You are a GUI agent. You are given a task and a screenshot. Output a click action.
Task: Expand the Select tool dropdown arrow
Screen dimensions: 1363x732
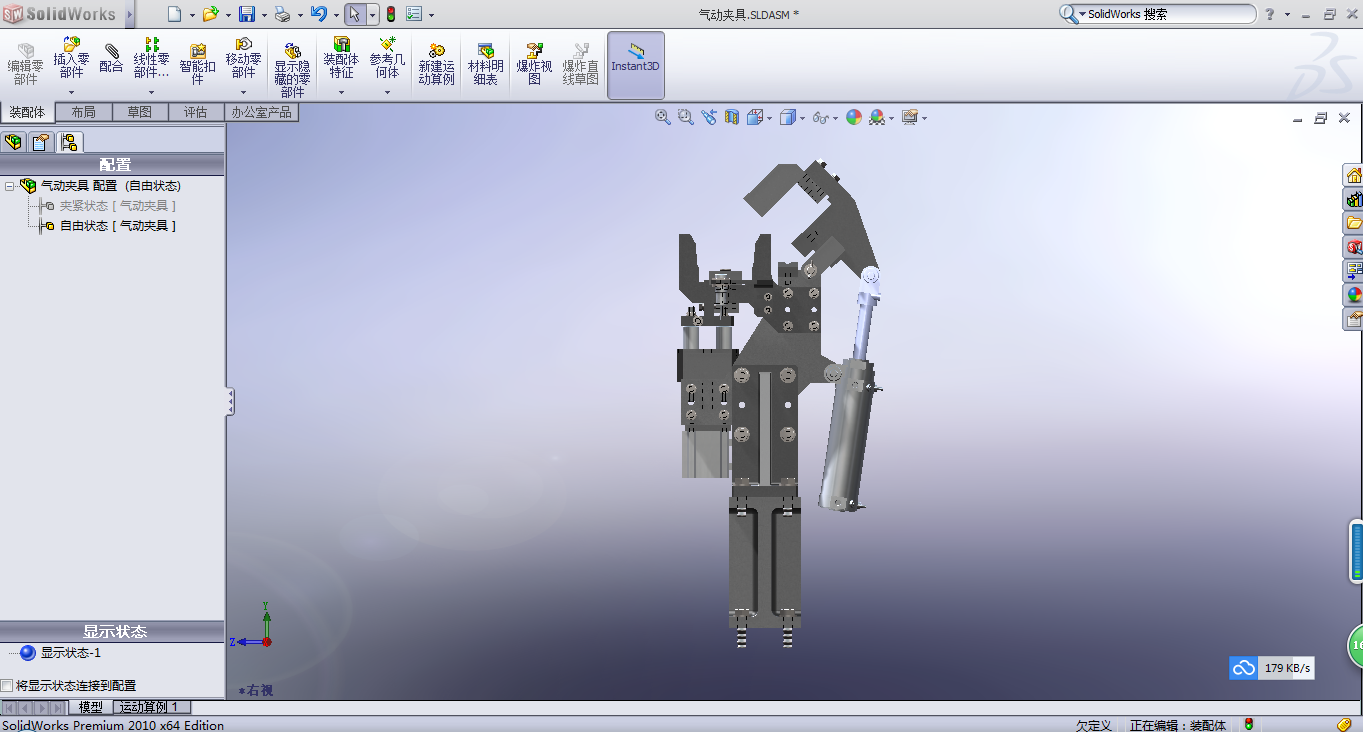point(373,15)
